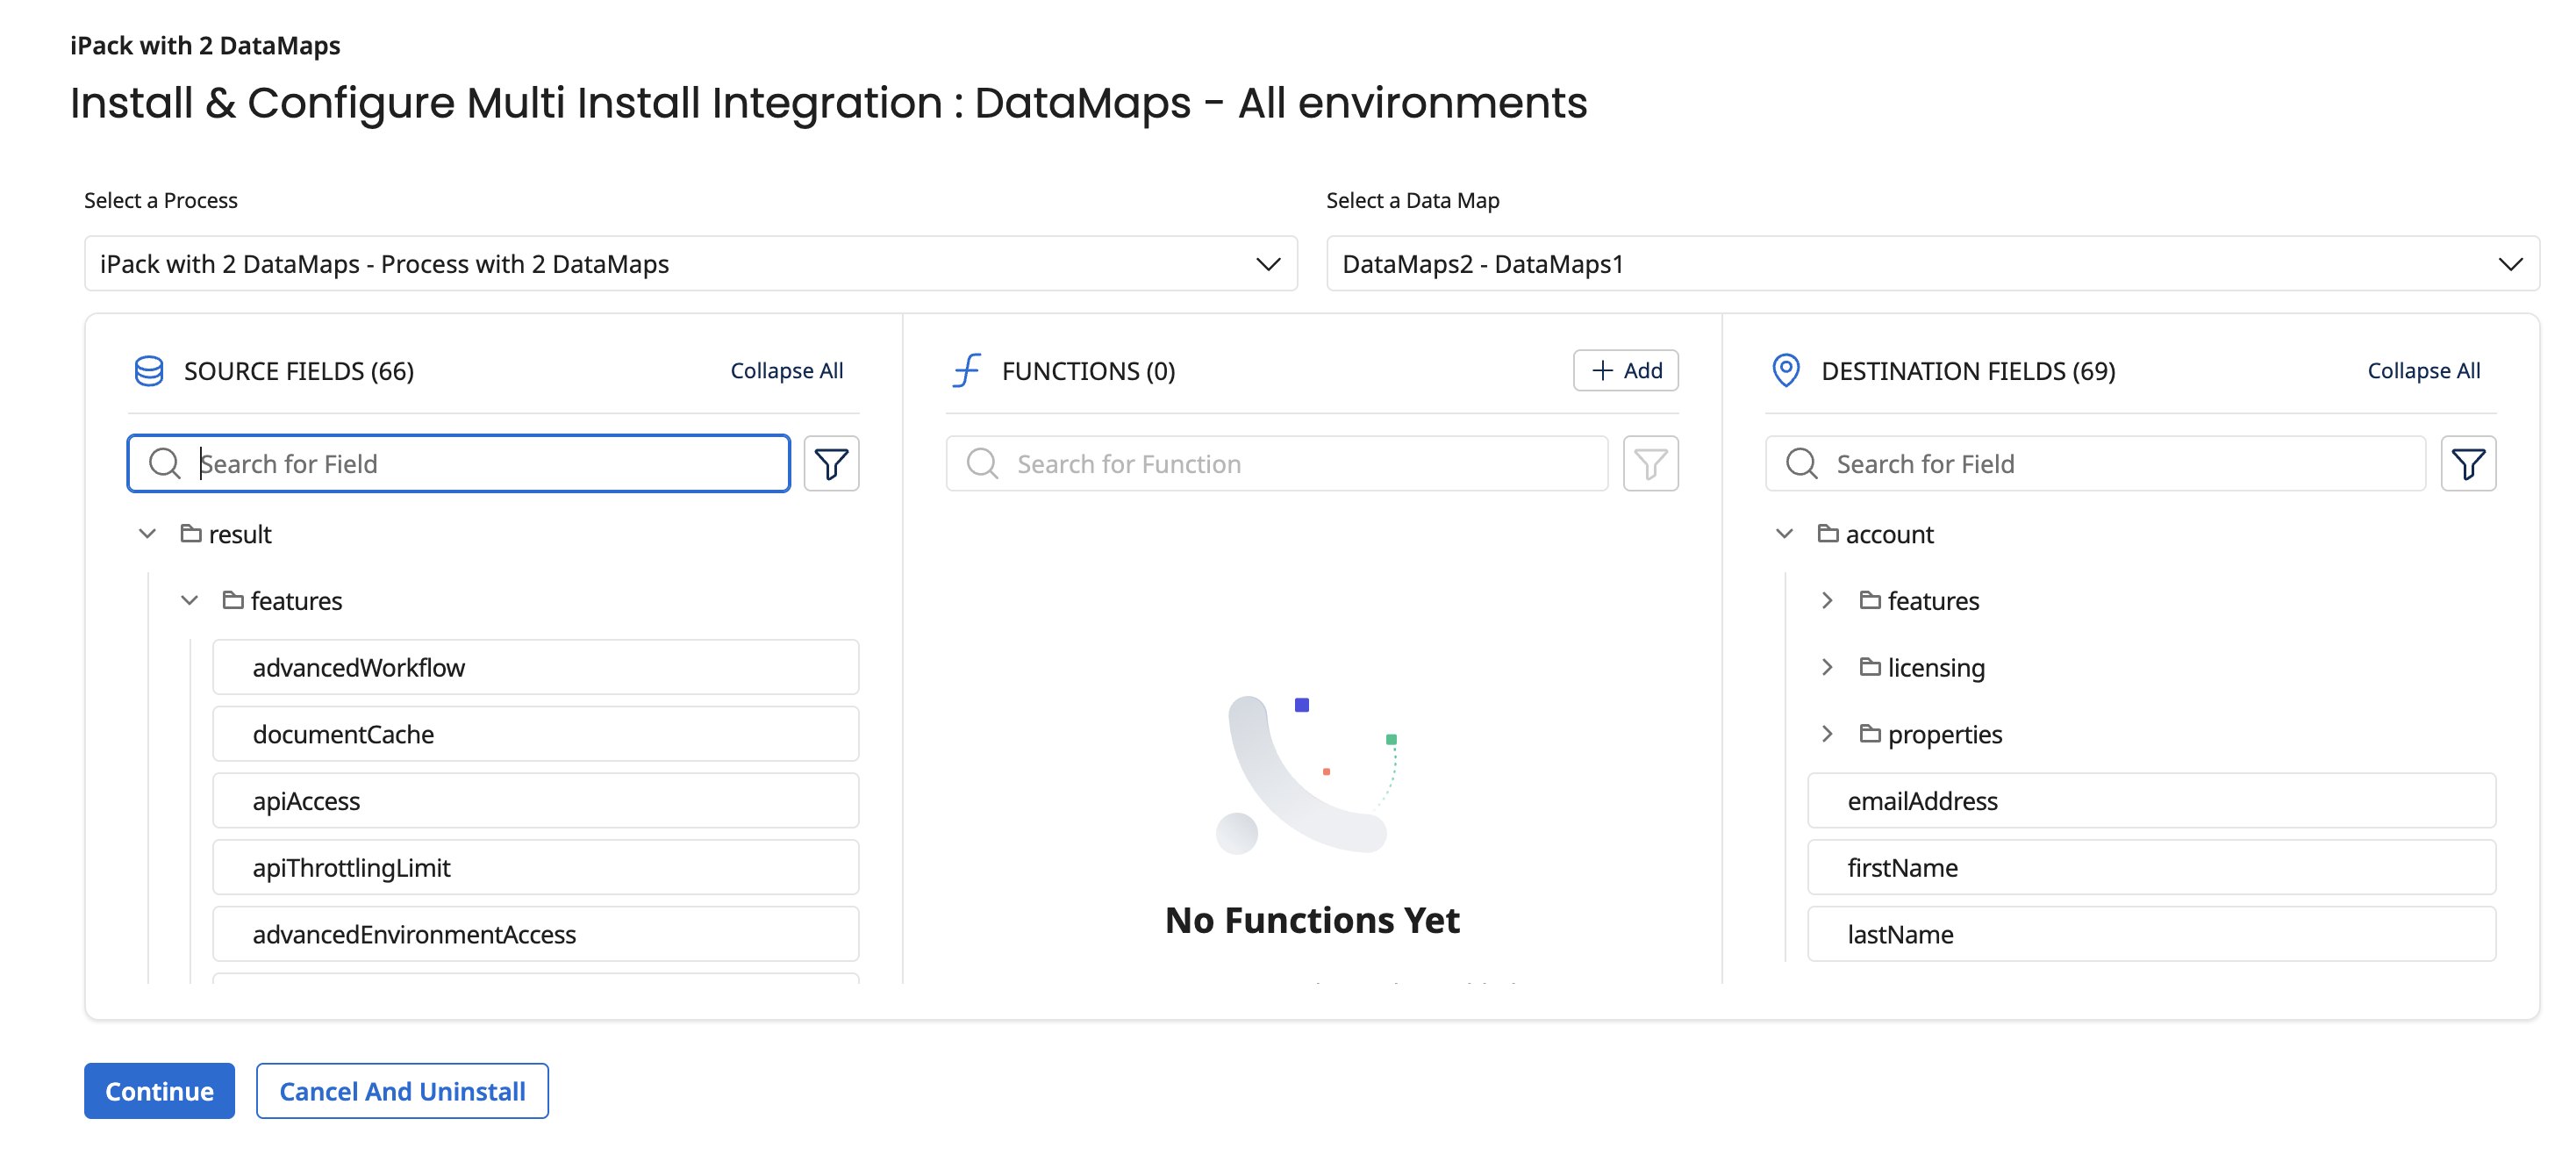Collapse the source features folder
2576x1162 pixels.
pos(190,601)
